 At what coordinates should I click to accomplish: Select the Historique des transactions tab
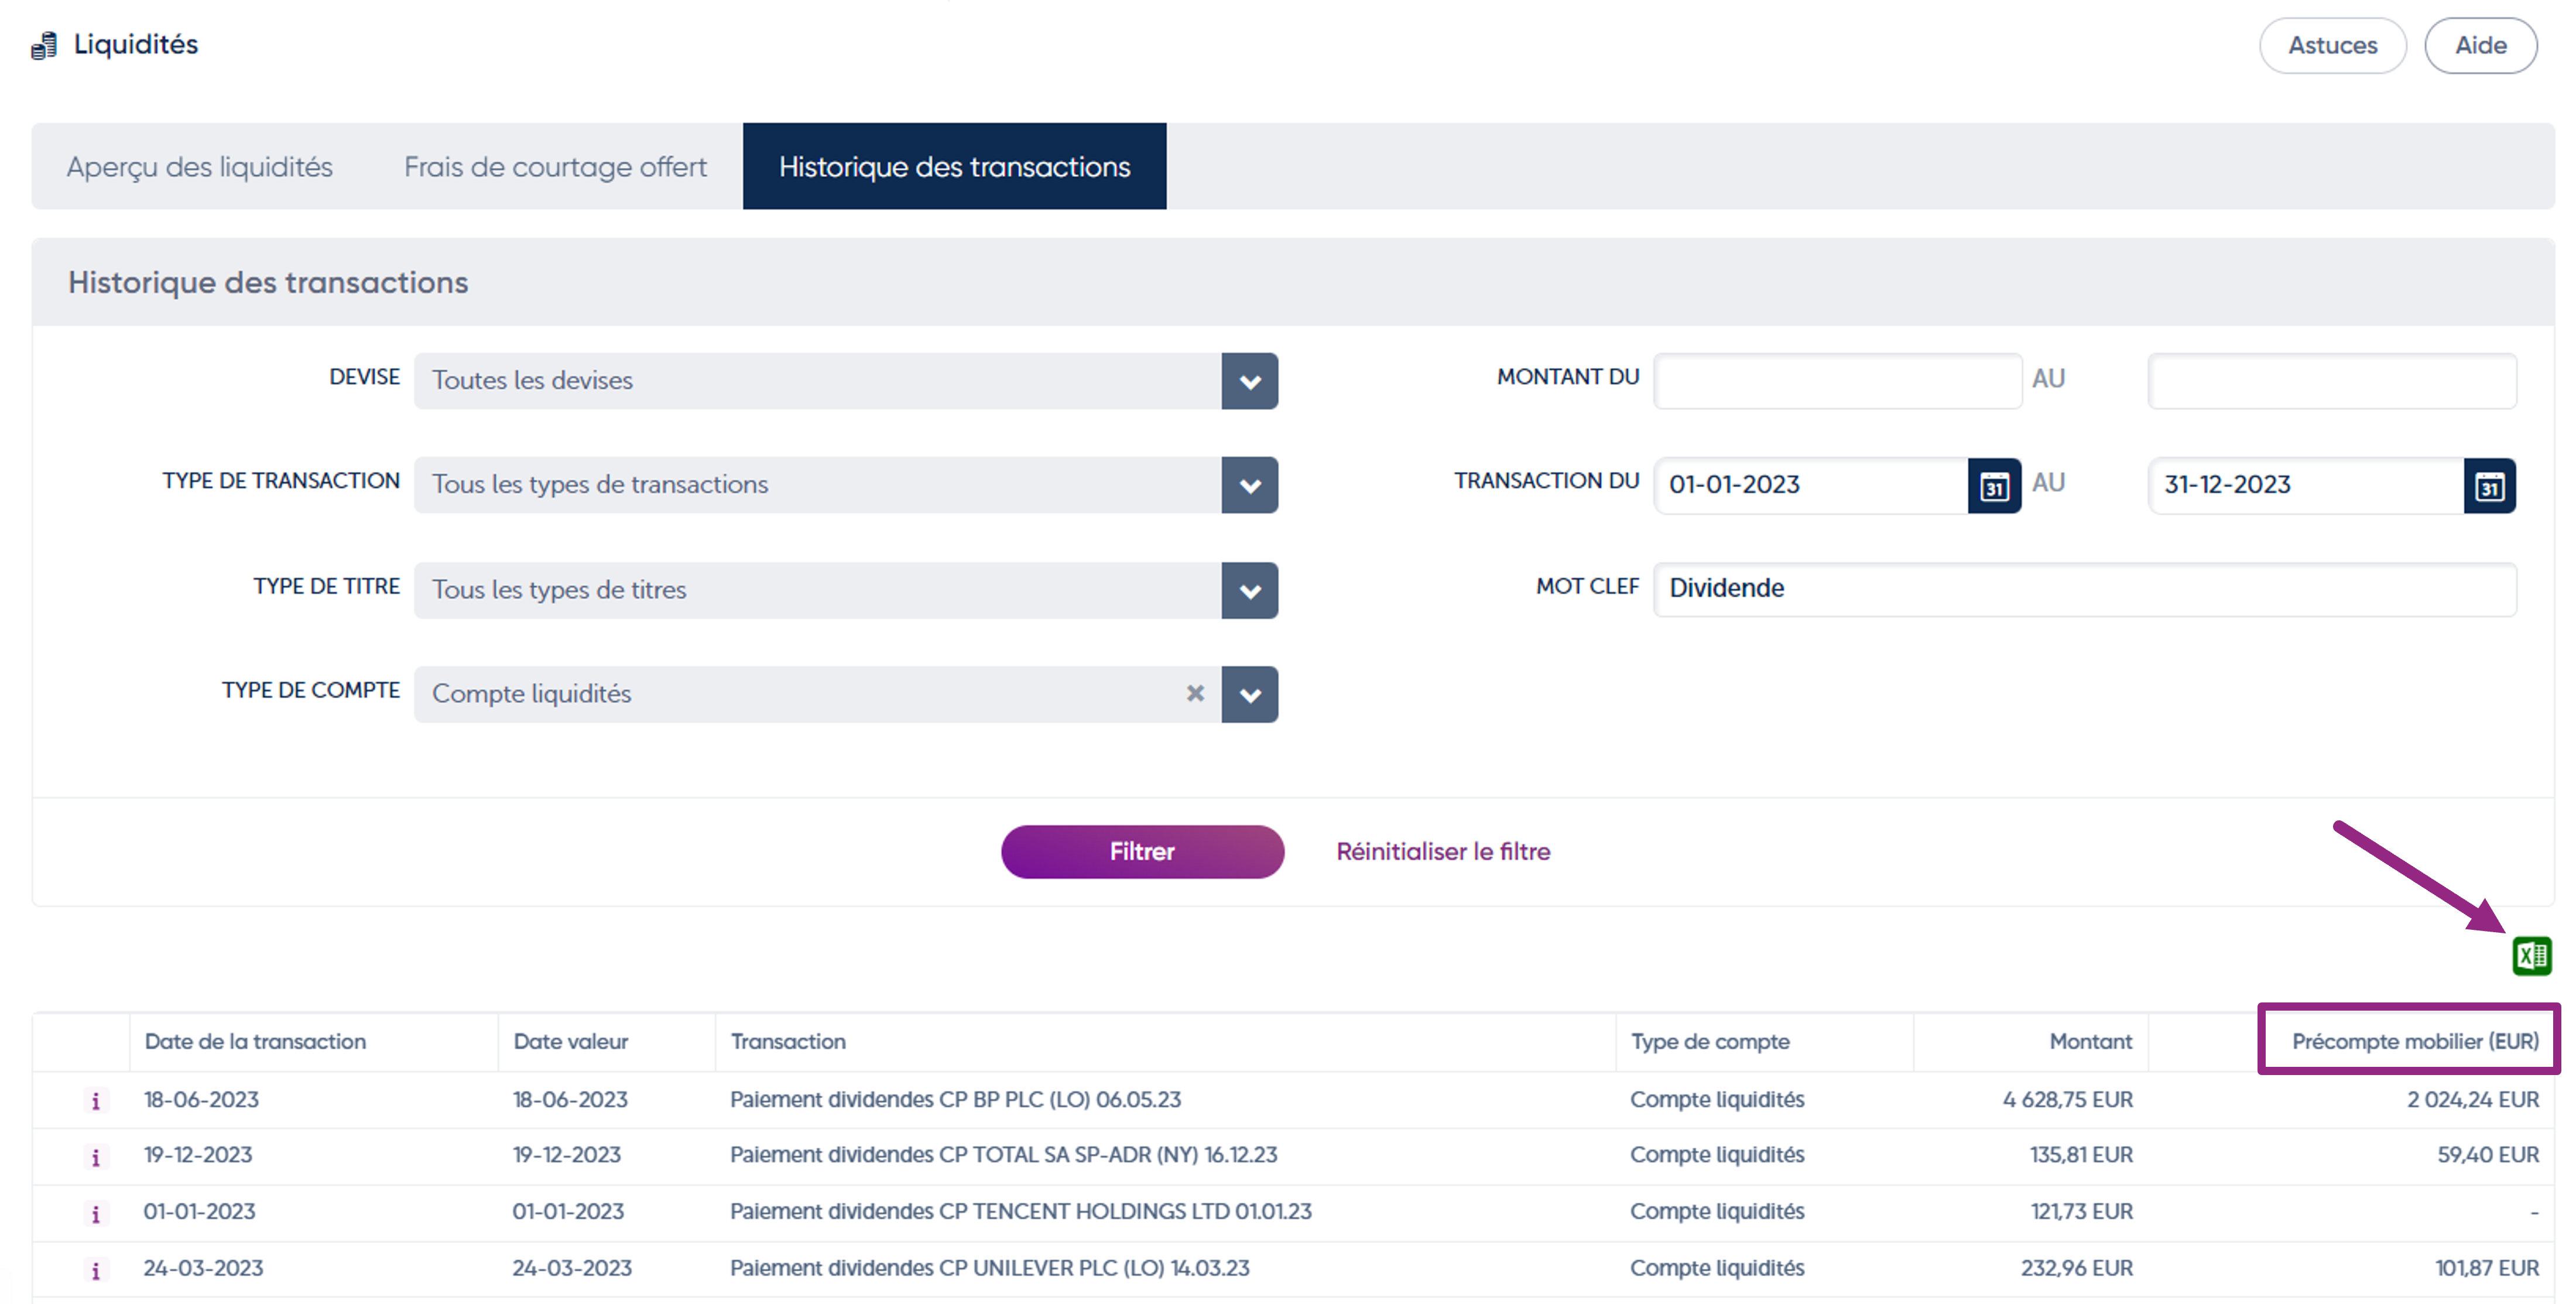point(954,167)
